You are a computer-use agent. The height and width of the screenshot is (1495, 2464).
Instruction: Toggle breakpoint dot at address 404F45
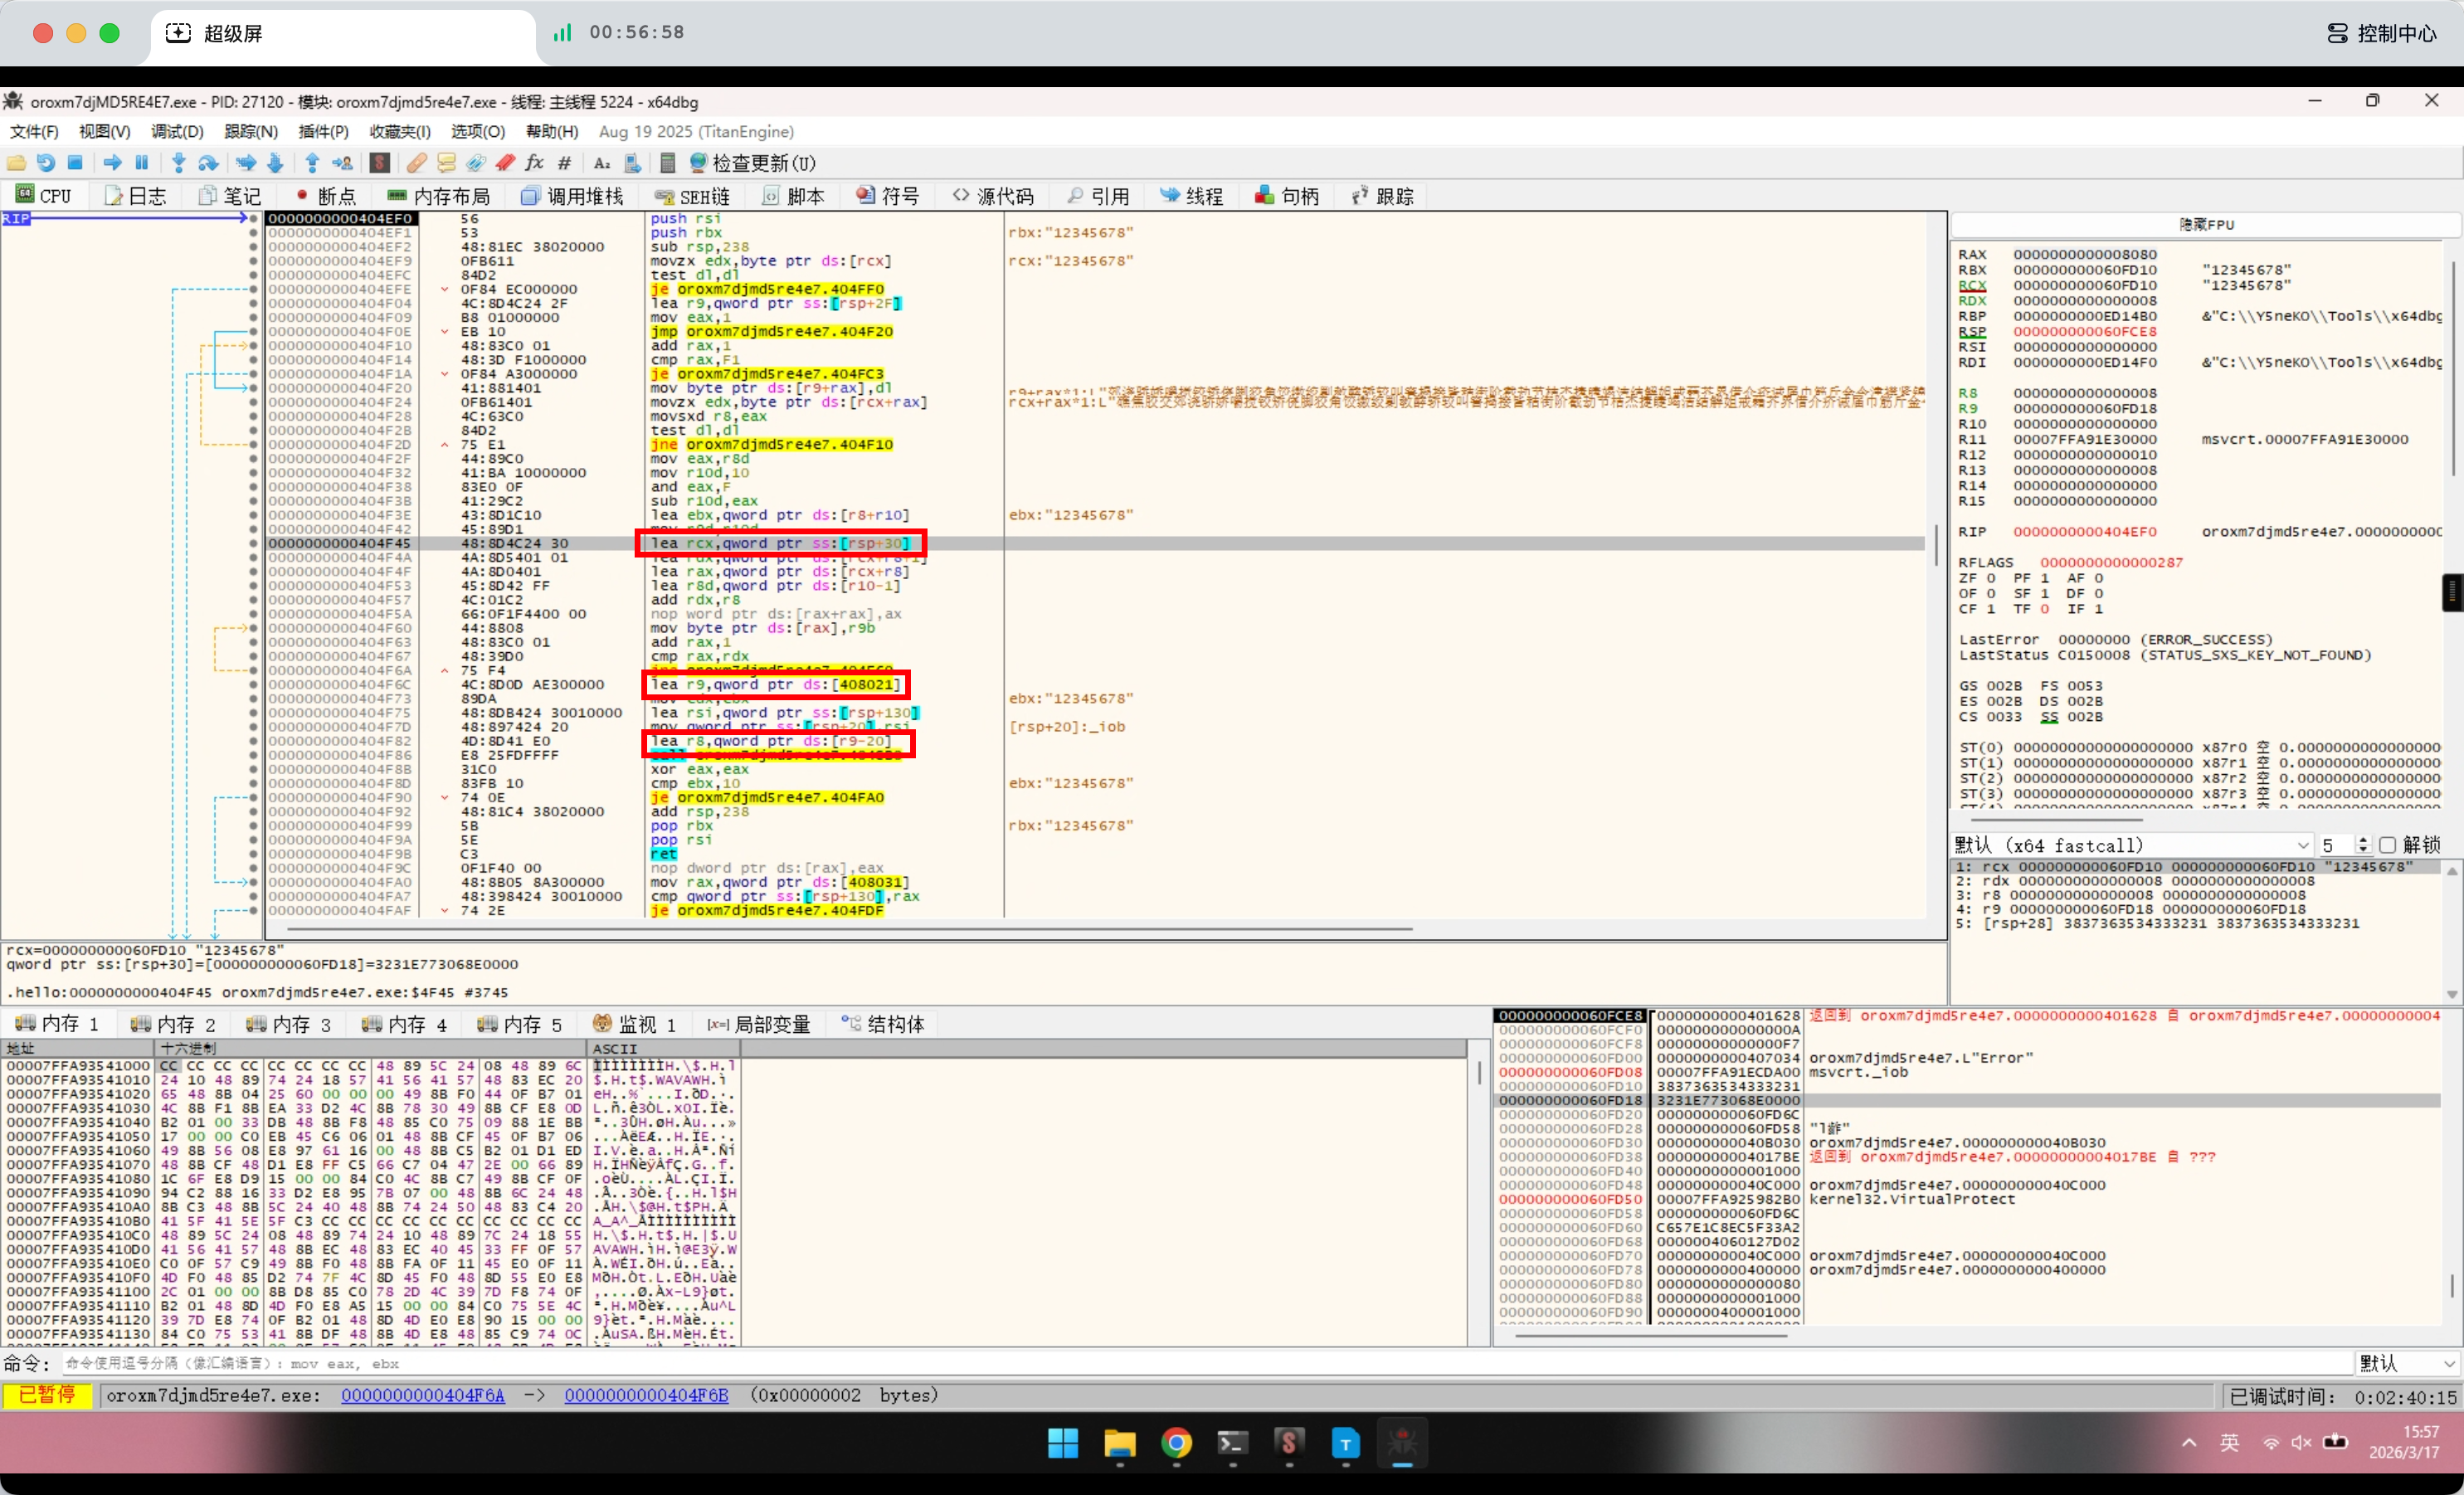coord(253,544)
